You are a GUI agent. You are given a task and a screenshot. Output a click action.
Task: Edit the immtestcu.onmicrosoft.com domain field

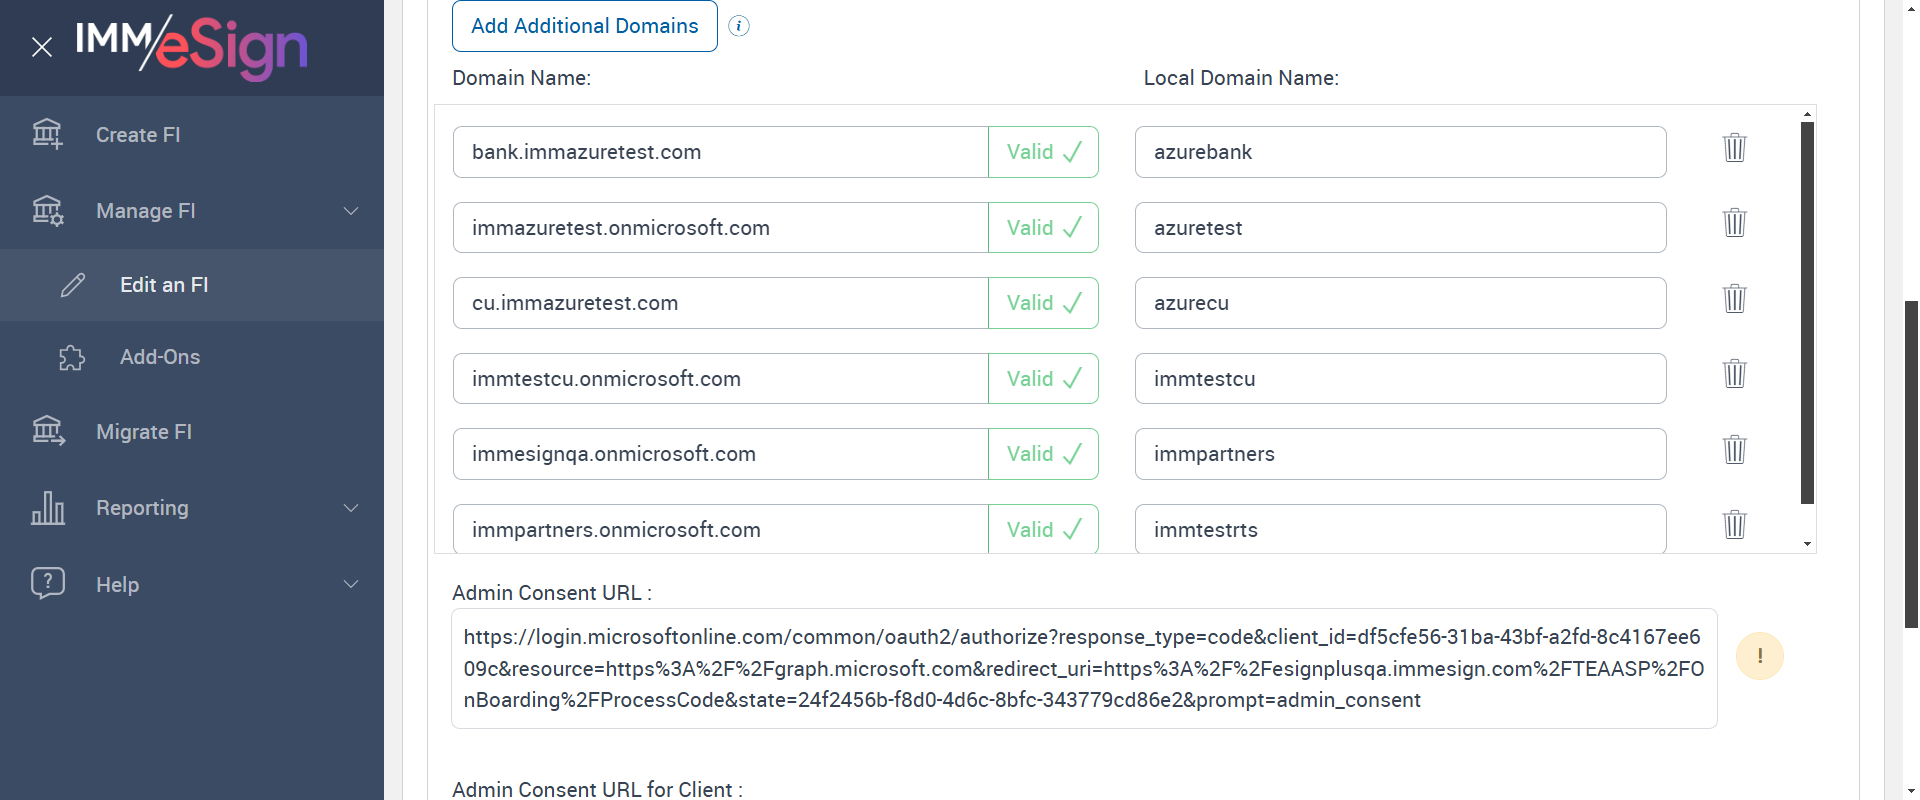(x=721, y=379)
